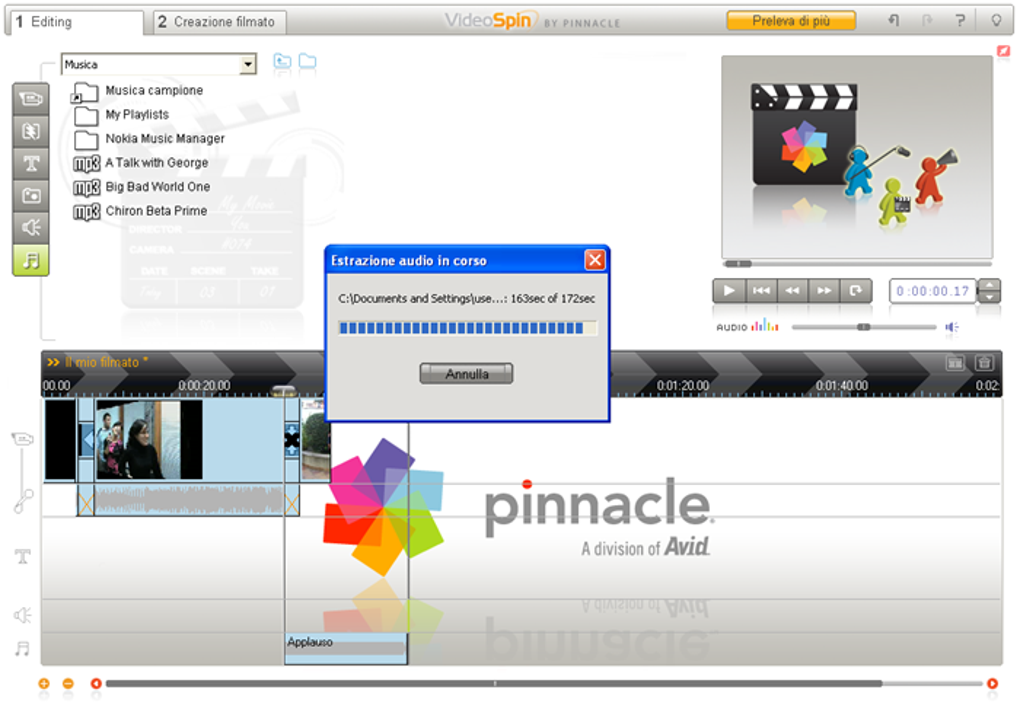Open Help question mark icon

click(x=960, y=21)
